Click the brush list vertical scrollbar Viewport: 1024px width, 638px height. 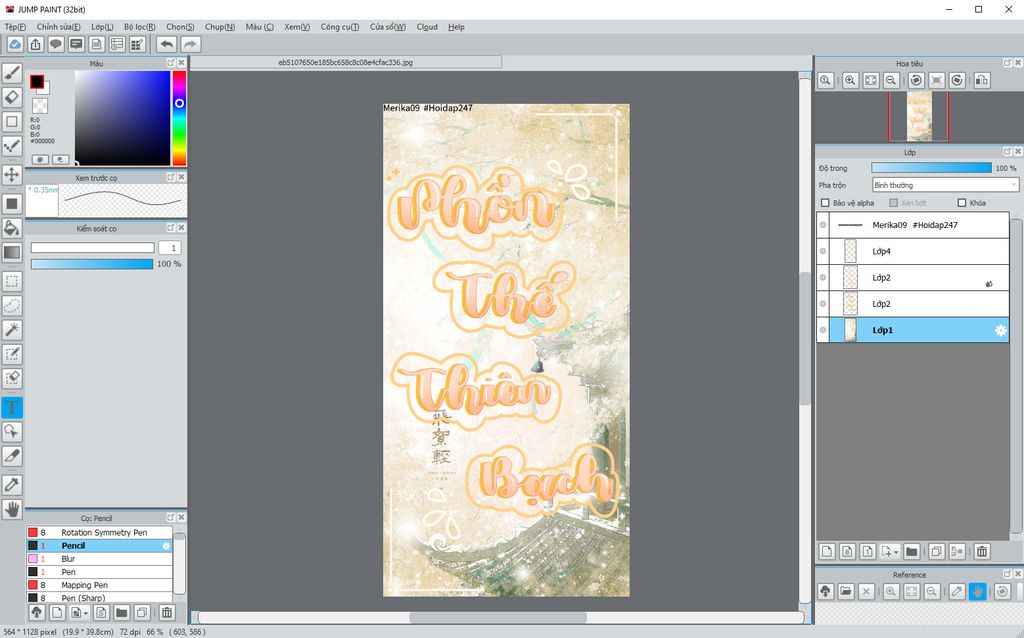[180, 564]
